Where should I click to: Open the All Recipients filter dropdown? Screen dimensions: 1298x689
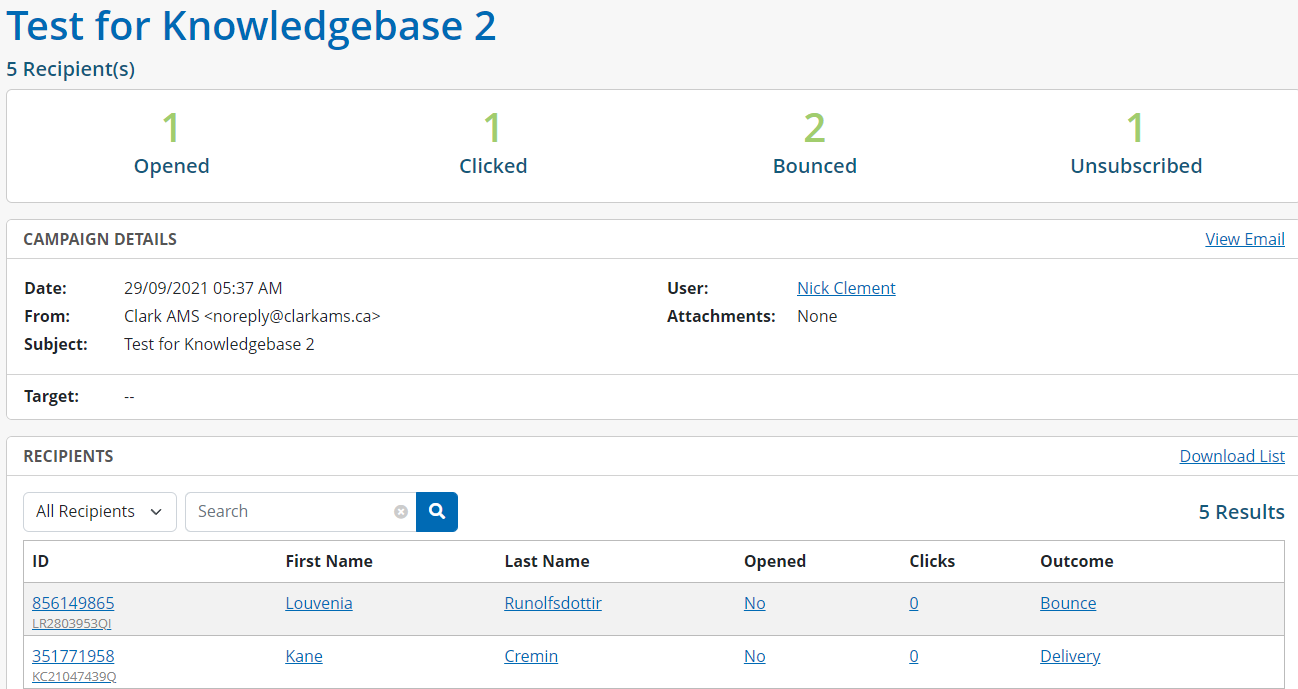click(100, 512)
